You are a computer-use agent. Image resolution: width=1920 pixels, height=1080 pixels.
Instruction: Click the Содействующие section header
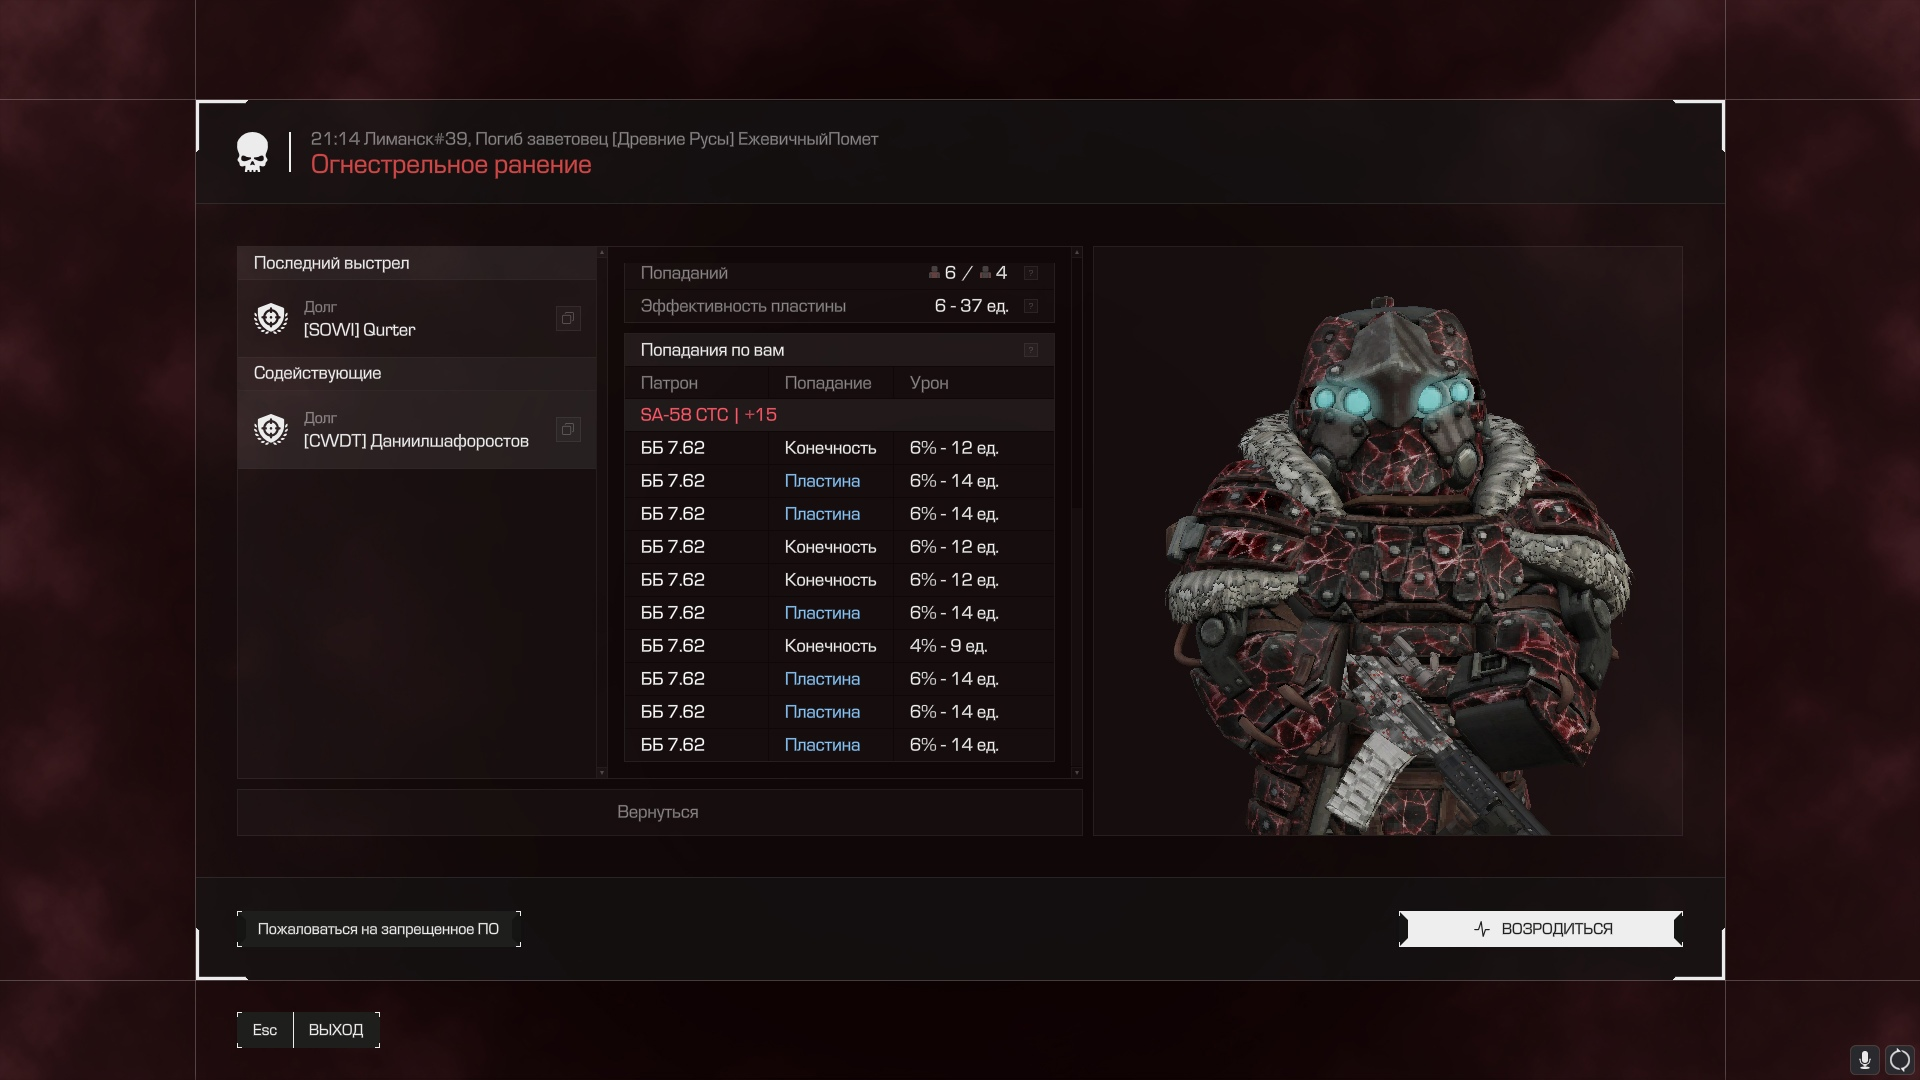416,373
